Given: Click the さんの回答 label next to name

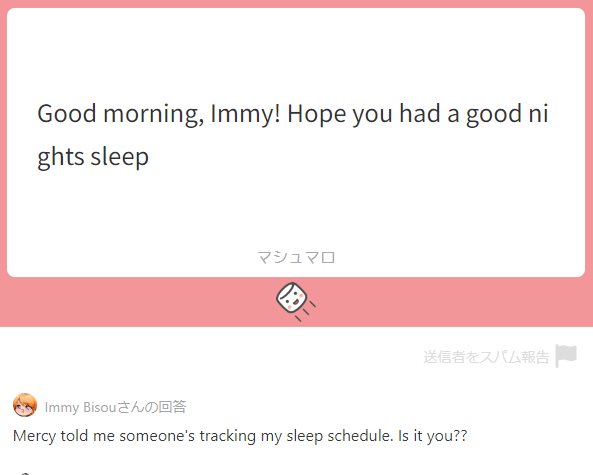Looking at the screenshot, I should tap(151, 407).
